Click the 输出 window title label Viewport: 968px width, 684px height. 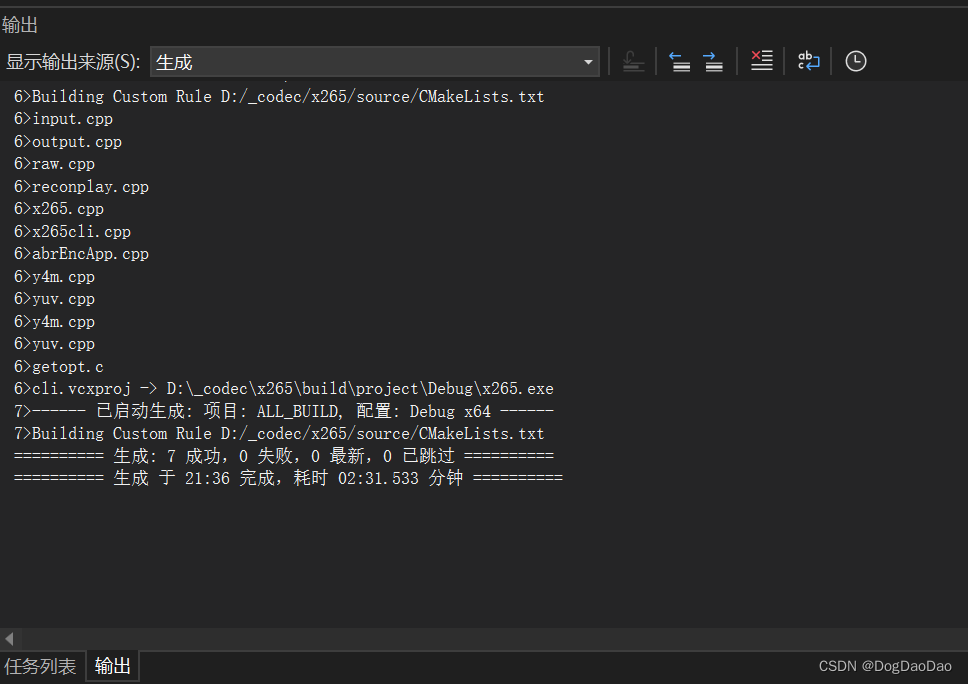point(22,24)
